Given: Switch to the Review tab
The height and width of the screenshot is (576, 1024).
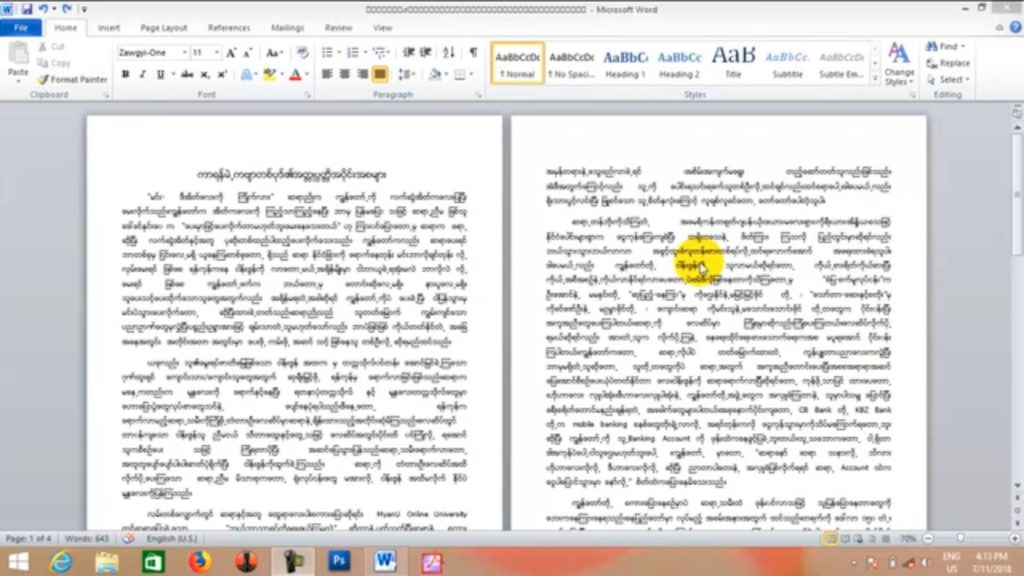Looking at the screenshot, I should pos(338,28).
